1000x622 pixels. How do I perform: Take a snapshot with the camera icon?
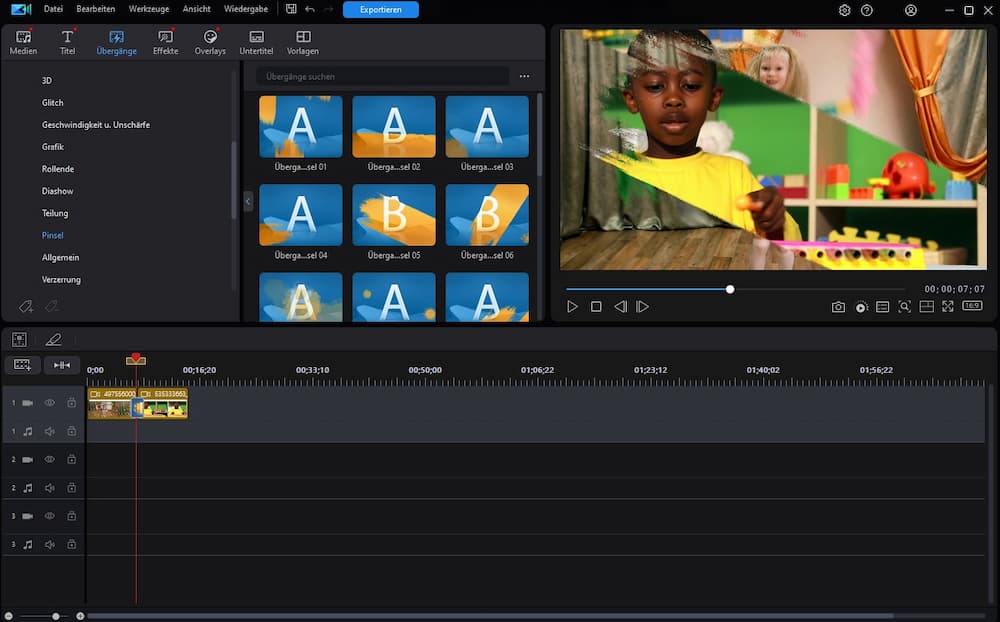838,307
